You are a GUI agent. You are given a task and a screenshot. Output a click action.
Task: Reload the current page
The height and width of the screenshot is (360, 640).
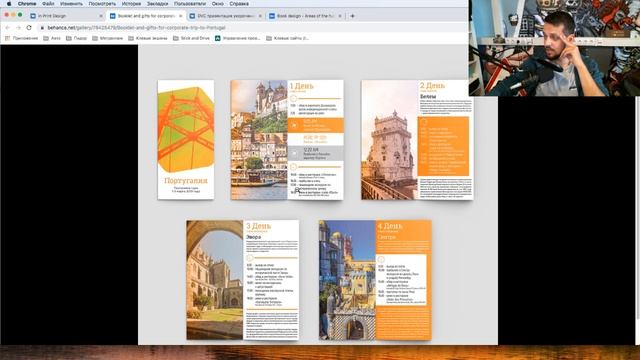29,28
